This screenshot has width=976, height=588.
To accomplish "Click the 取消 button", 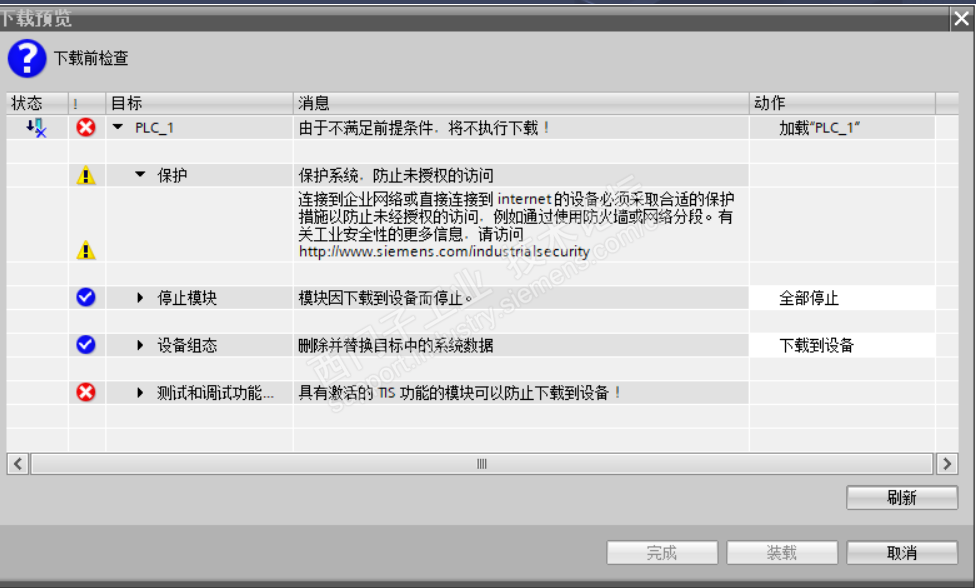I will [x=902, y=553].
